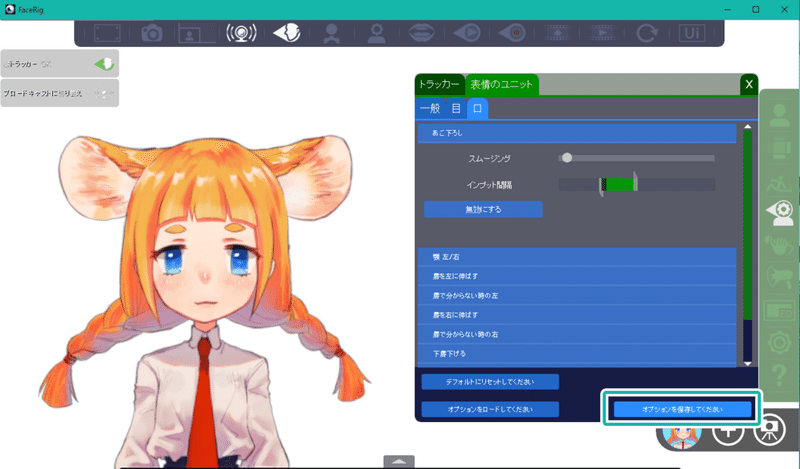The width and height of the screenshot is (800, 469).
Task: Open the eye-gear tracking settings sidebar icon
Action: point(779,213)
